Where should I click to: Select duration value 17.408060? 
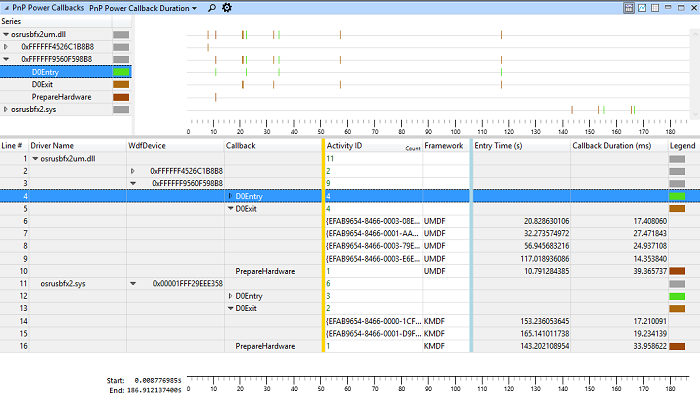pos(650,221)
